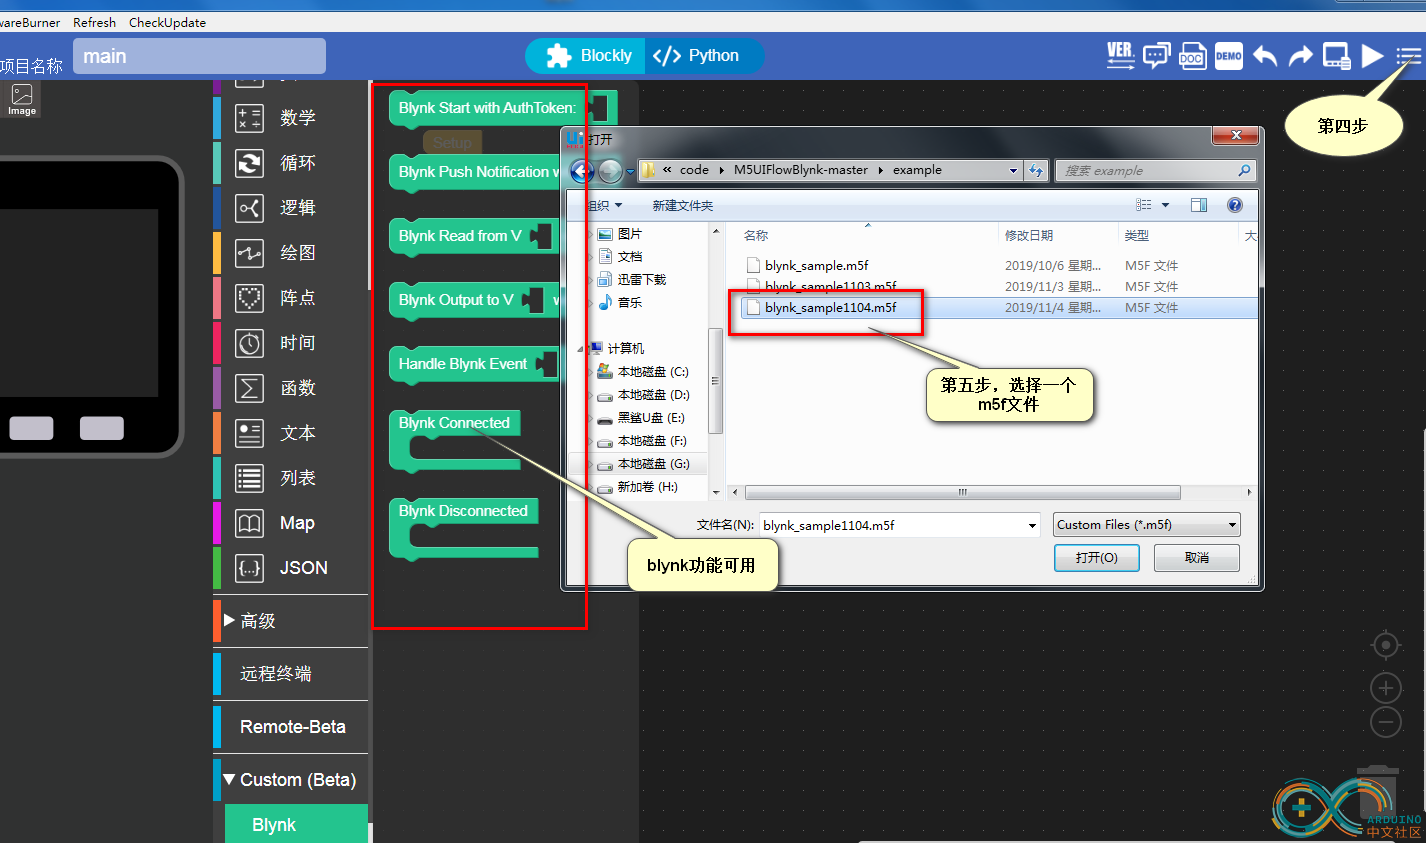The width and height of the screenshot is (1426, 843).
Task: Go back in file dialog navigation
Action: [x=582, y=171]
